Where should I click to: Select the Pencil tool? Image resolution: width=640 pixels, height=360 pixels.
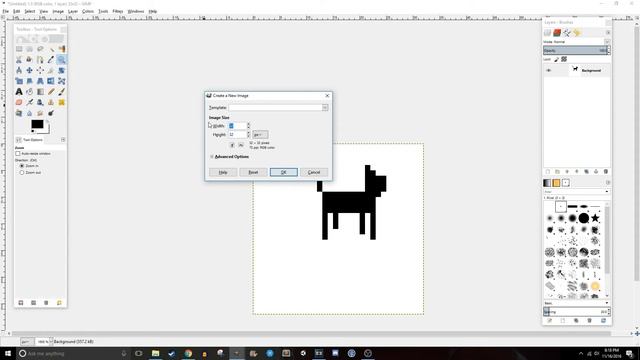point(51,91)
